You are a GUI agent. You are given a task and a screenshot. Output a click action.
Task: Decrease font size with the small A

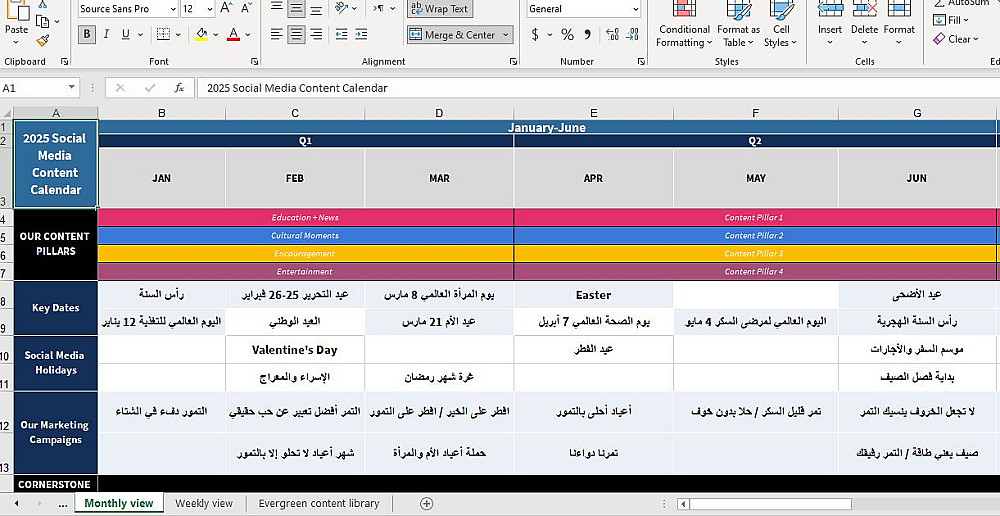point(246,9)
